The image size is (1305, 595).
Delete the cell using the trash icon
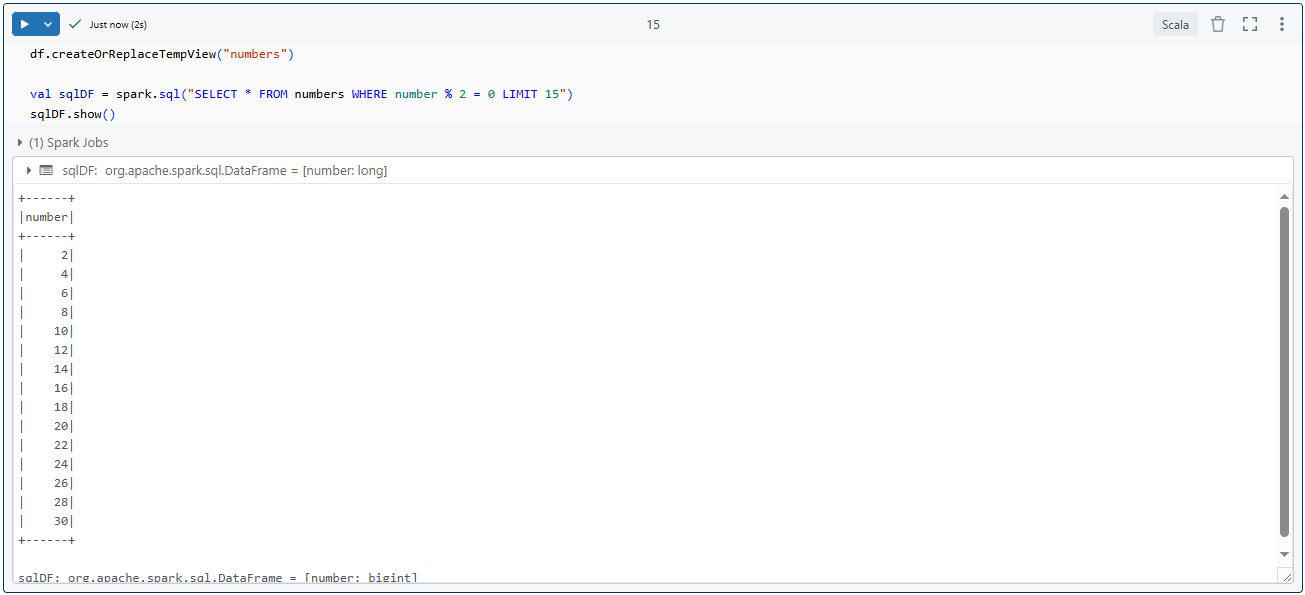[1217, 23]
